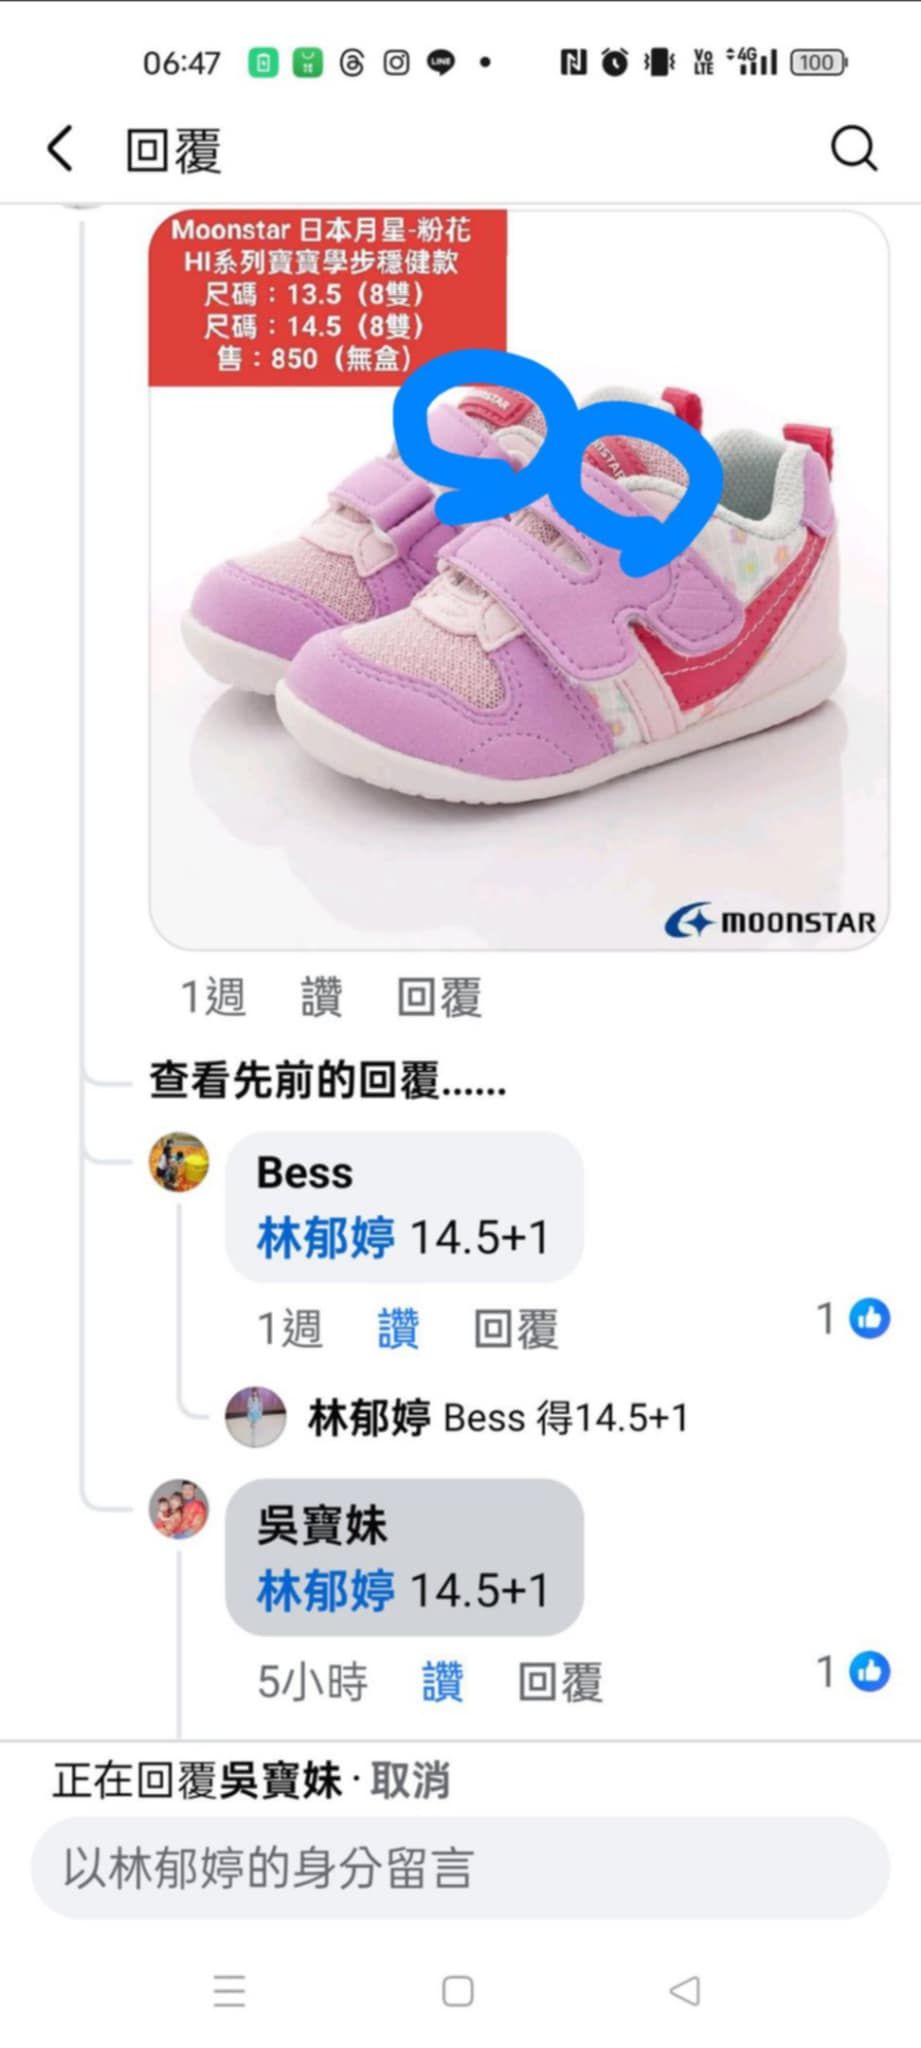Viewport: 921px width, 2048px height.
Task: Focus the 以林郁婷的身分留言 comment field
Action: [460, 1868]
